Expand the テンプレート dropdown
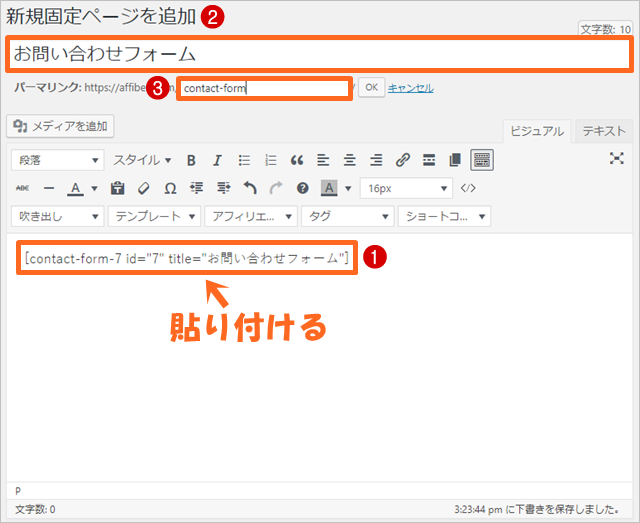640x523 pixels. [154, 216]
